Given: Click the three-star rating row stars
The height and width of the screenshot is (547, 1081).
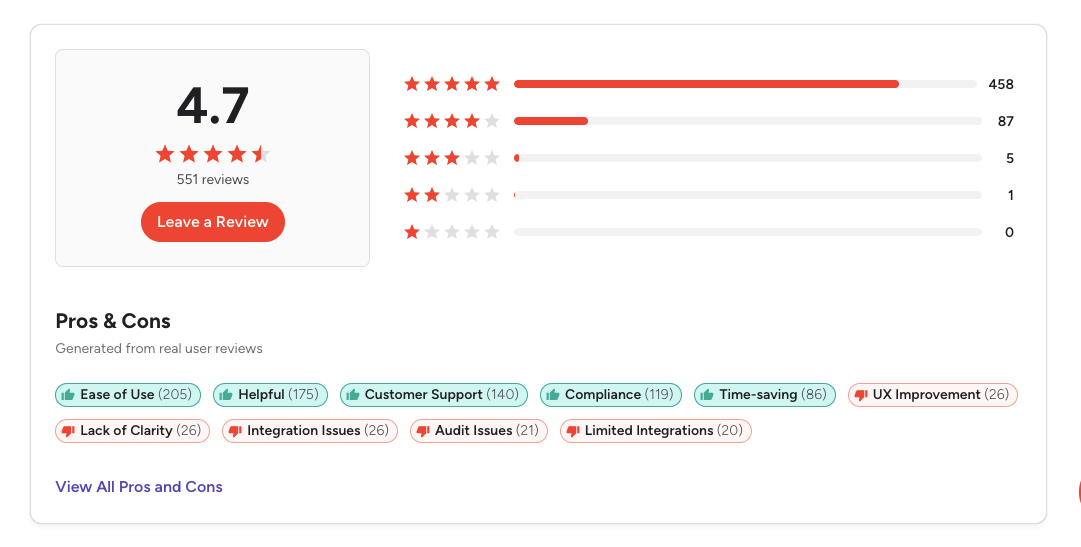Looking at the screenshot, I should pos(452,158).
